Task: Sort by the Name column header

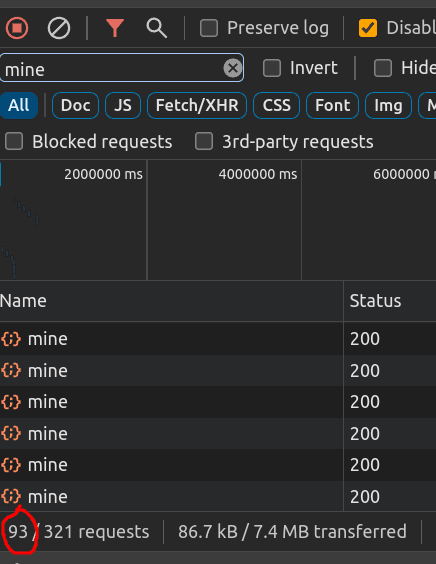Action: tap(172, 301)
